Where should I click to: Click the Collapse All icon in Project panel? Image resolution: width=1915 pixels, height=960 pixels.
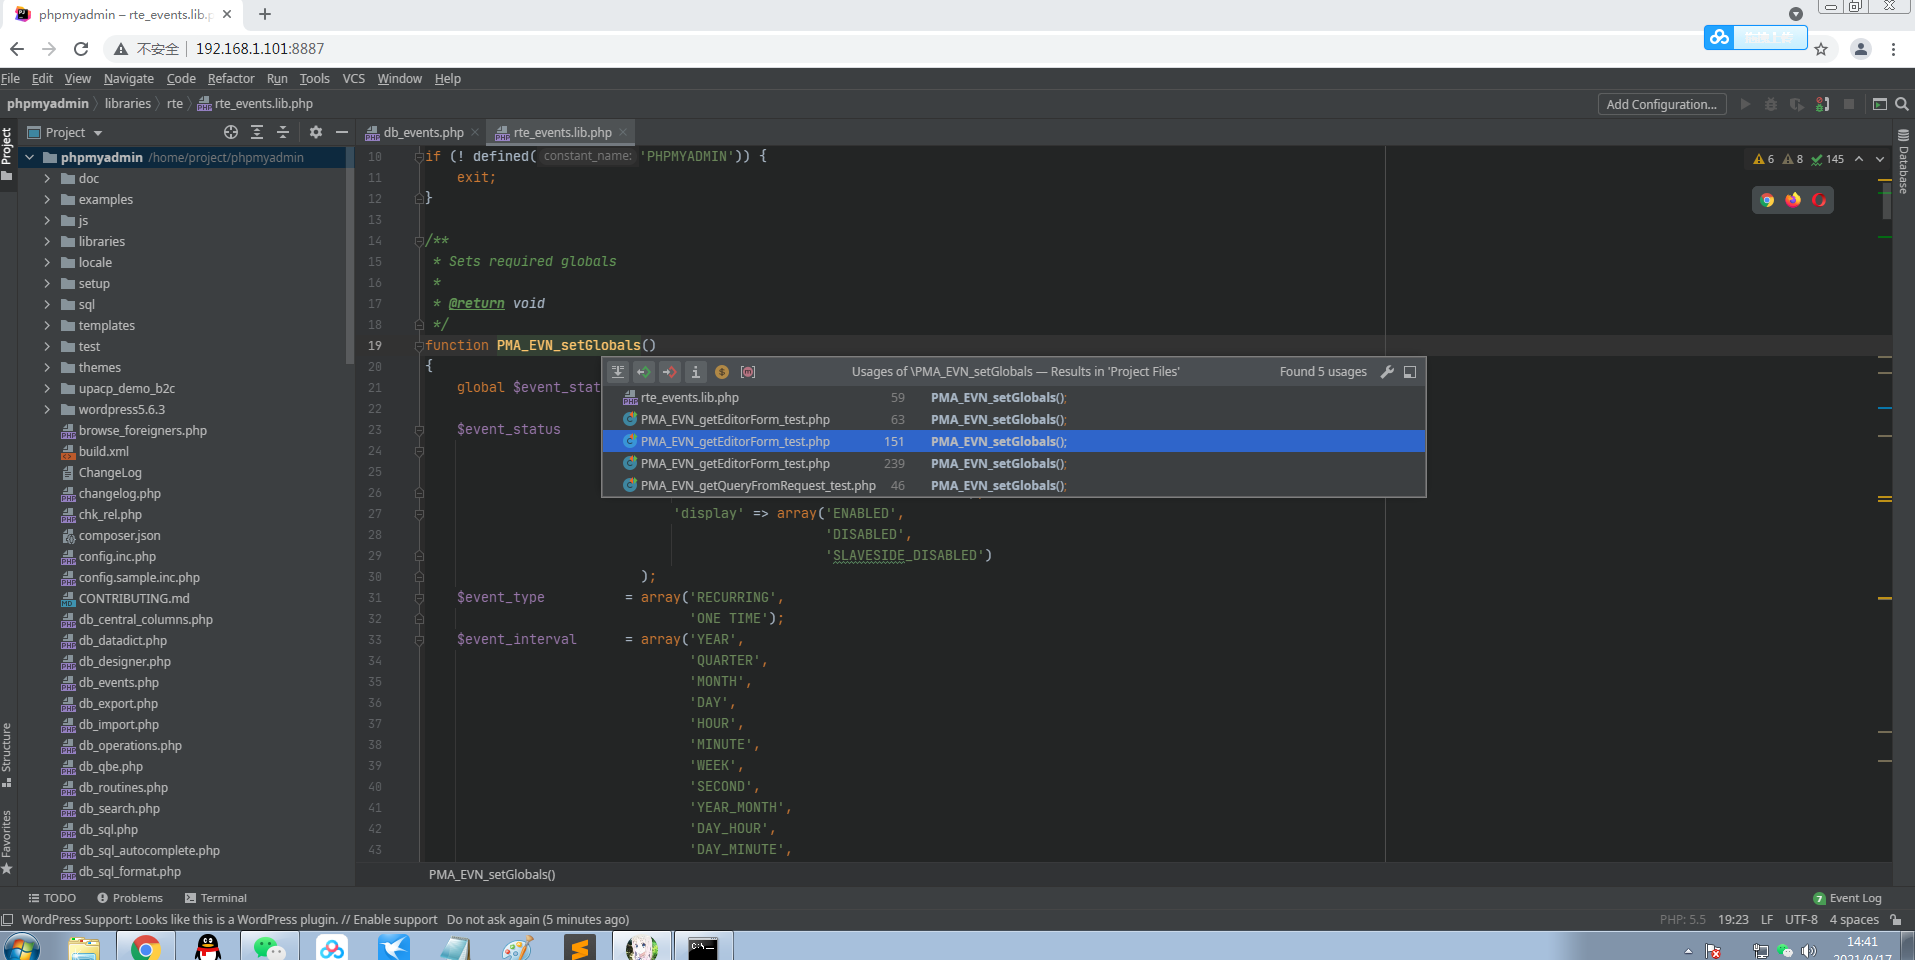[283, 132]
